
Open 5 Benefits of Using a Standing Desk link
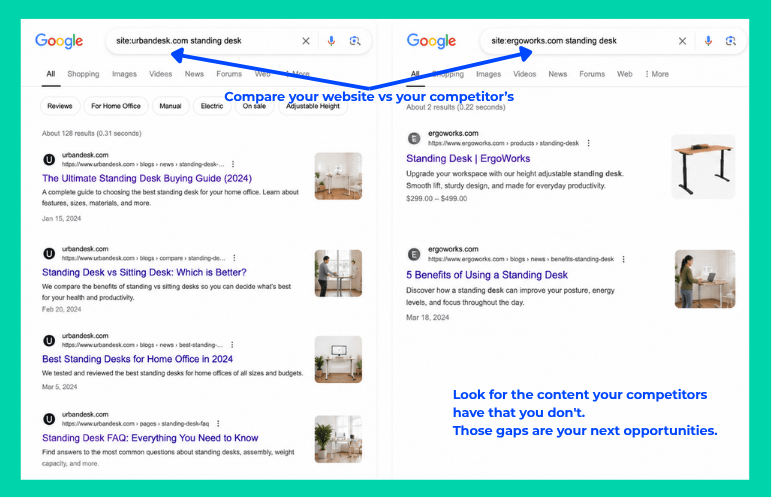coord(486,275)
